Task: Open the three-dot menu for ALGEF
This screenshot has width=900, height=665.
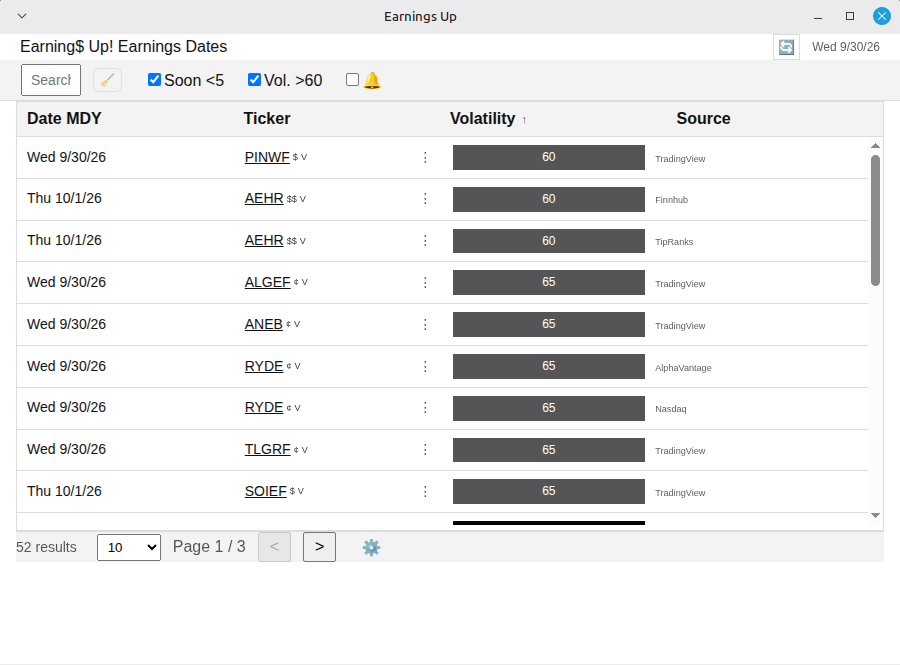Action: point(425,282)
